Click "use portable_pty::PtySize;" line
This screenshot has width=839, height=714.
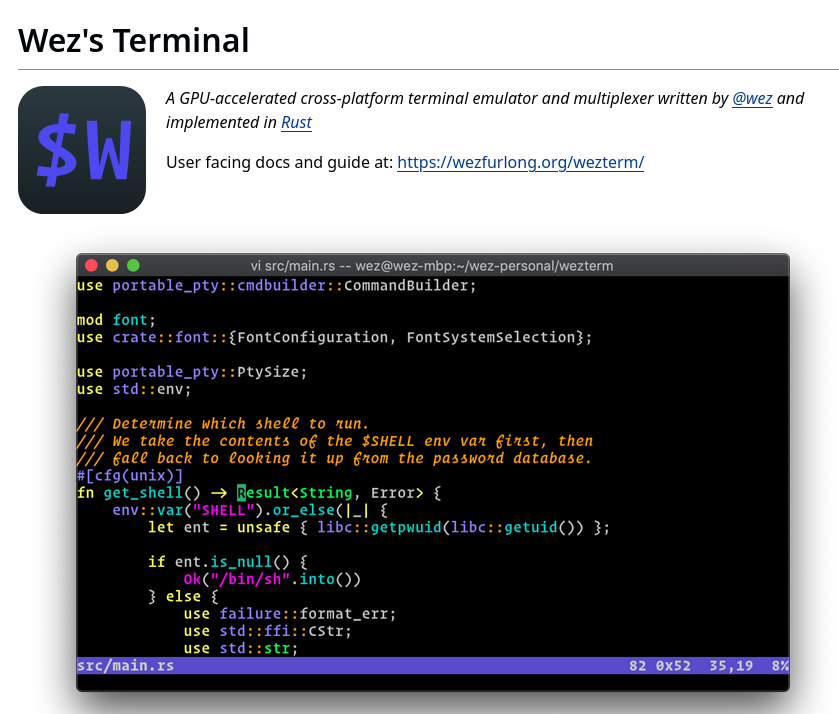tap(192, 372)
